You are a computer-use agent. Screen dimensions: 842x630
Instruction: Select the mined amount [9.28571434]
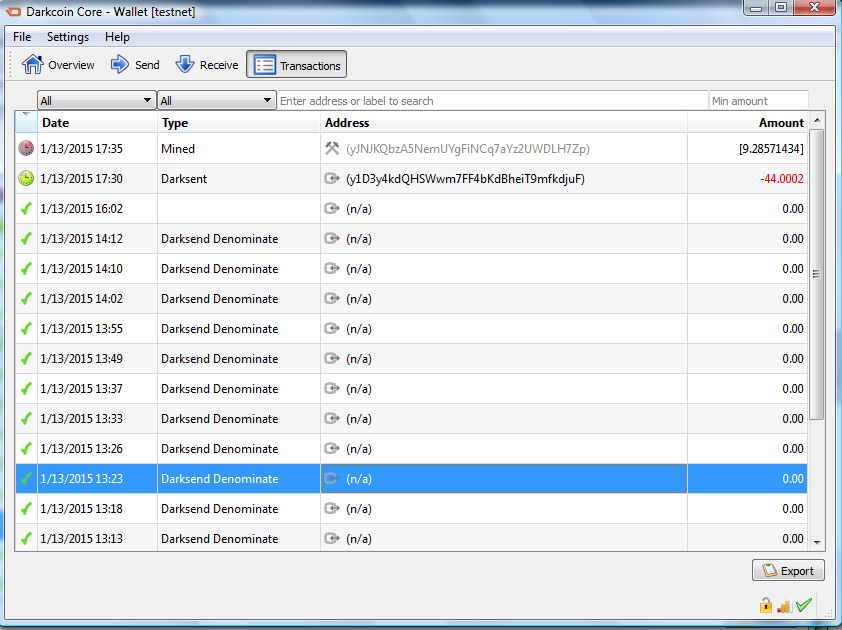pos(771,149)
